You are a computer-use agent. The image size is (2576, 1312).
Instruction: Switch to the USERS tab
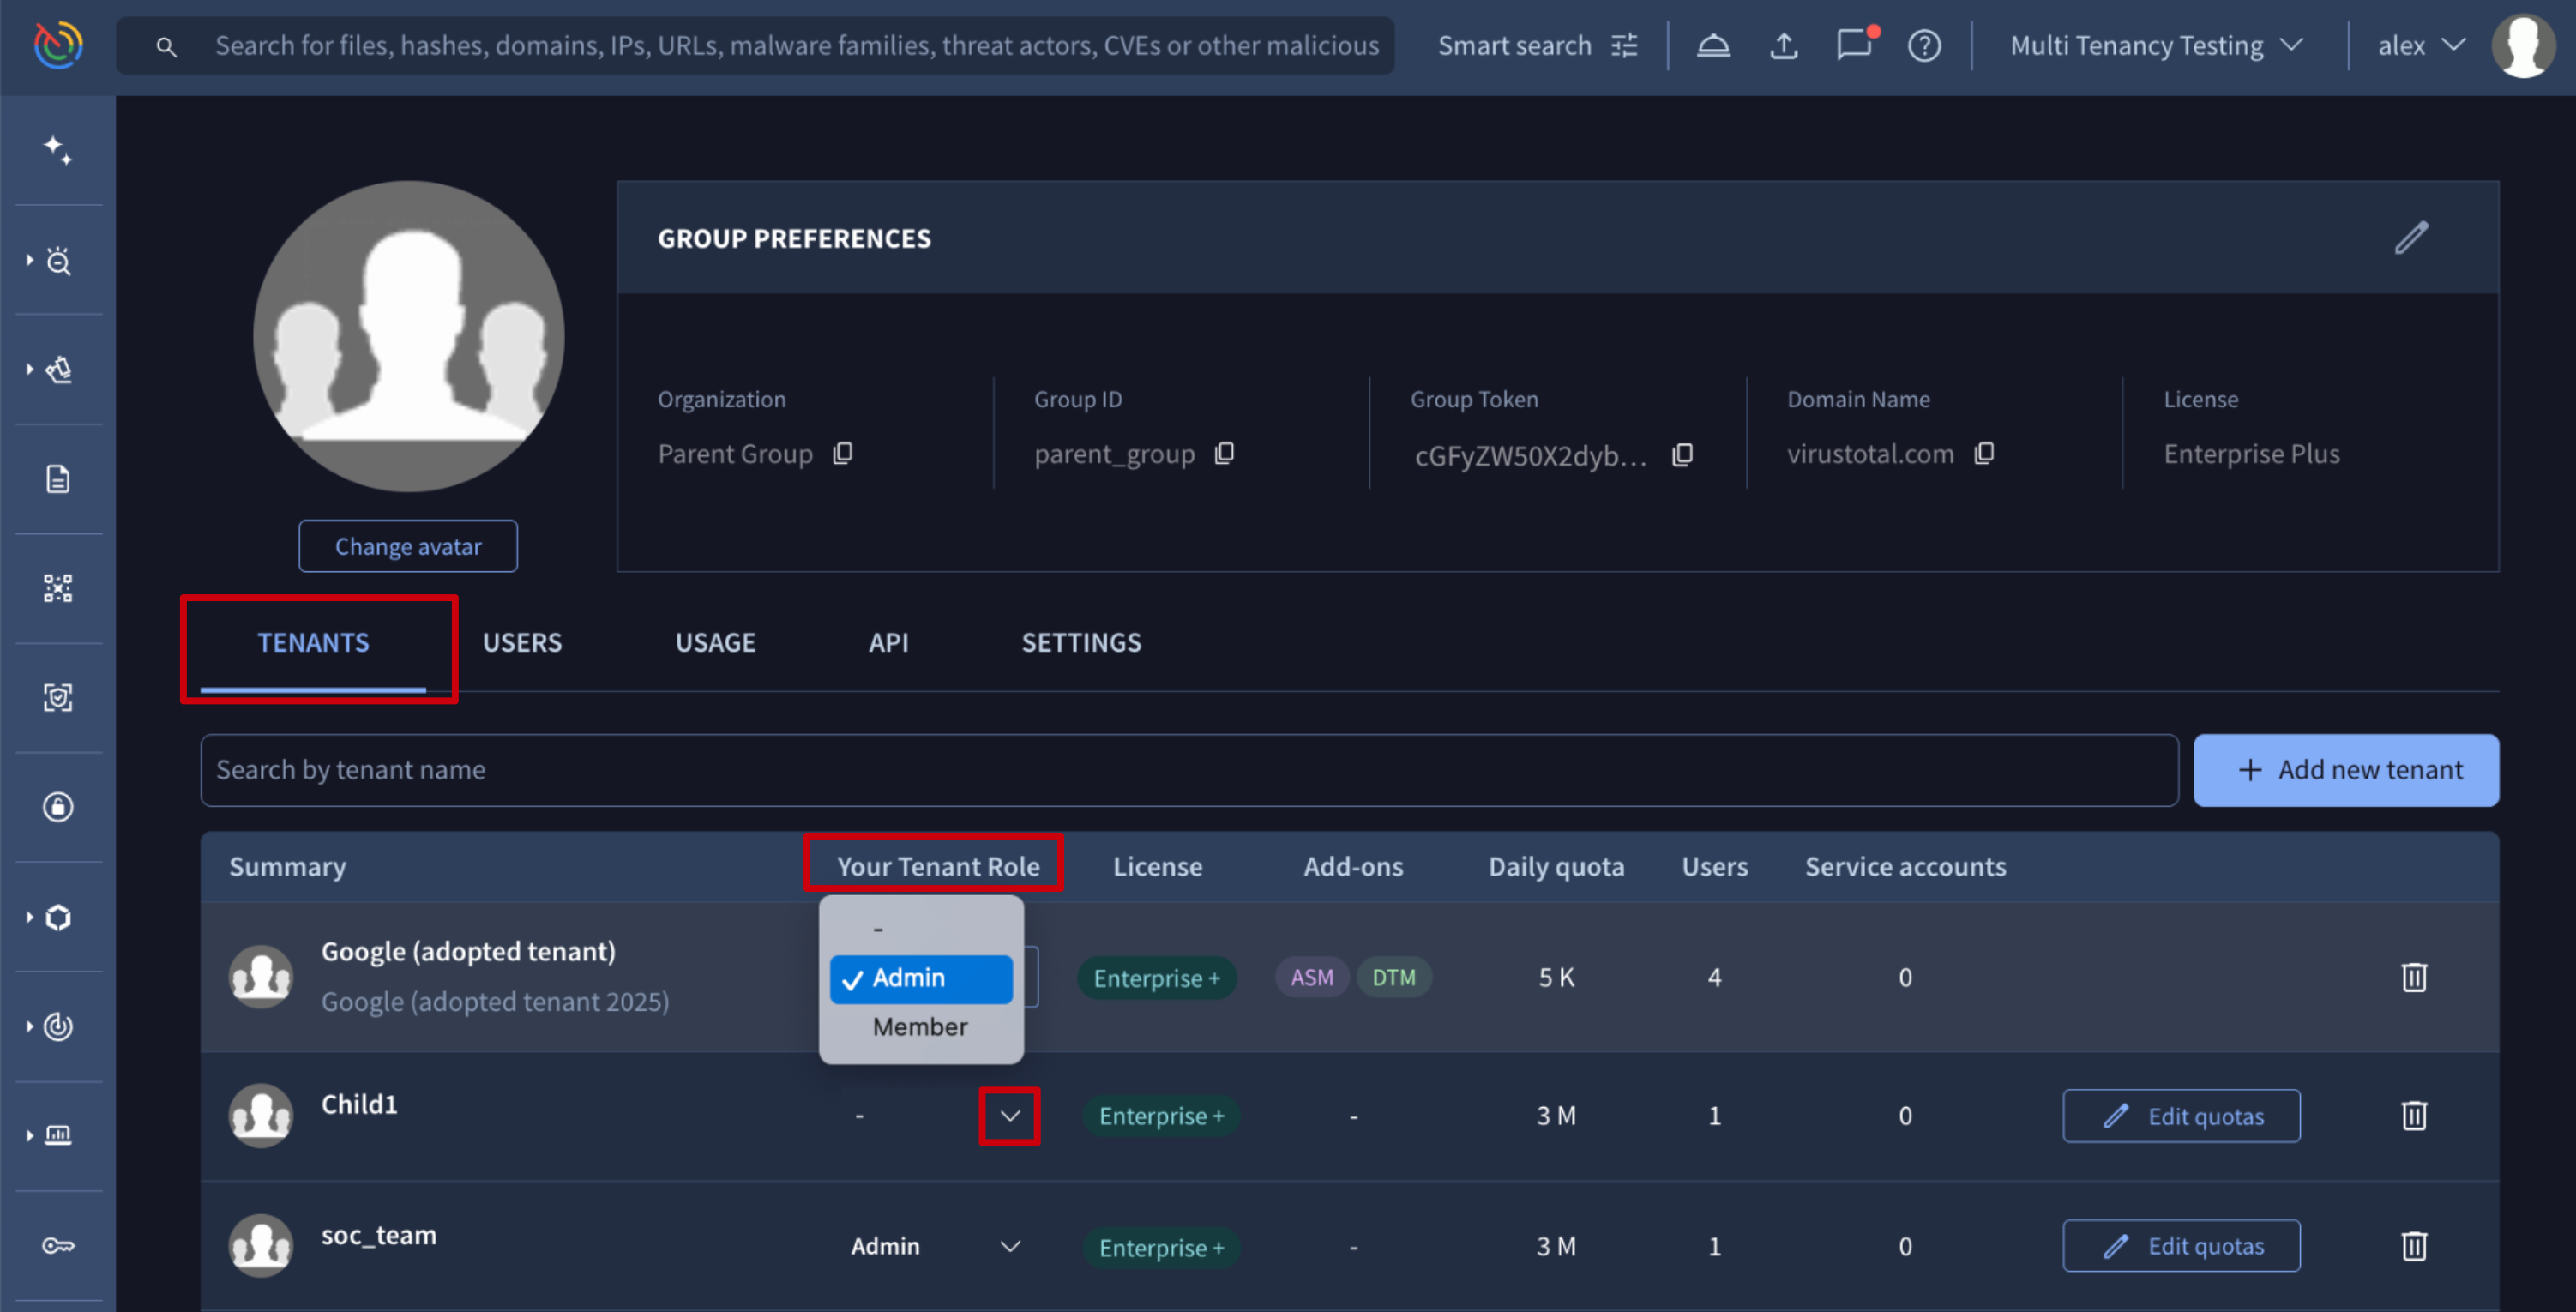(x=522, y=642)
